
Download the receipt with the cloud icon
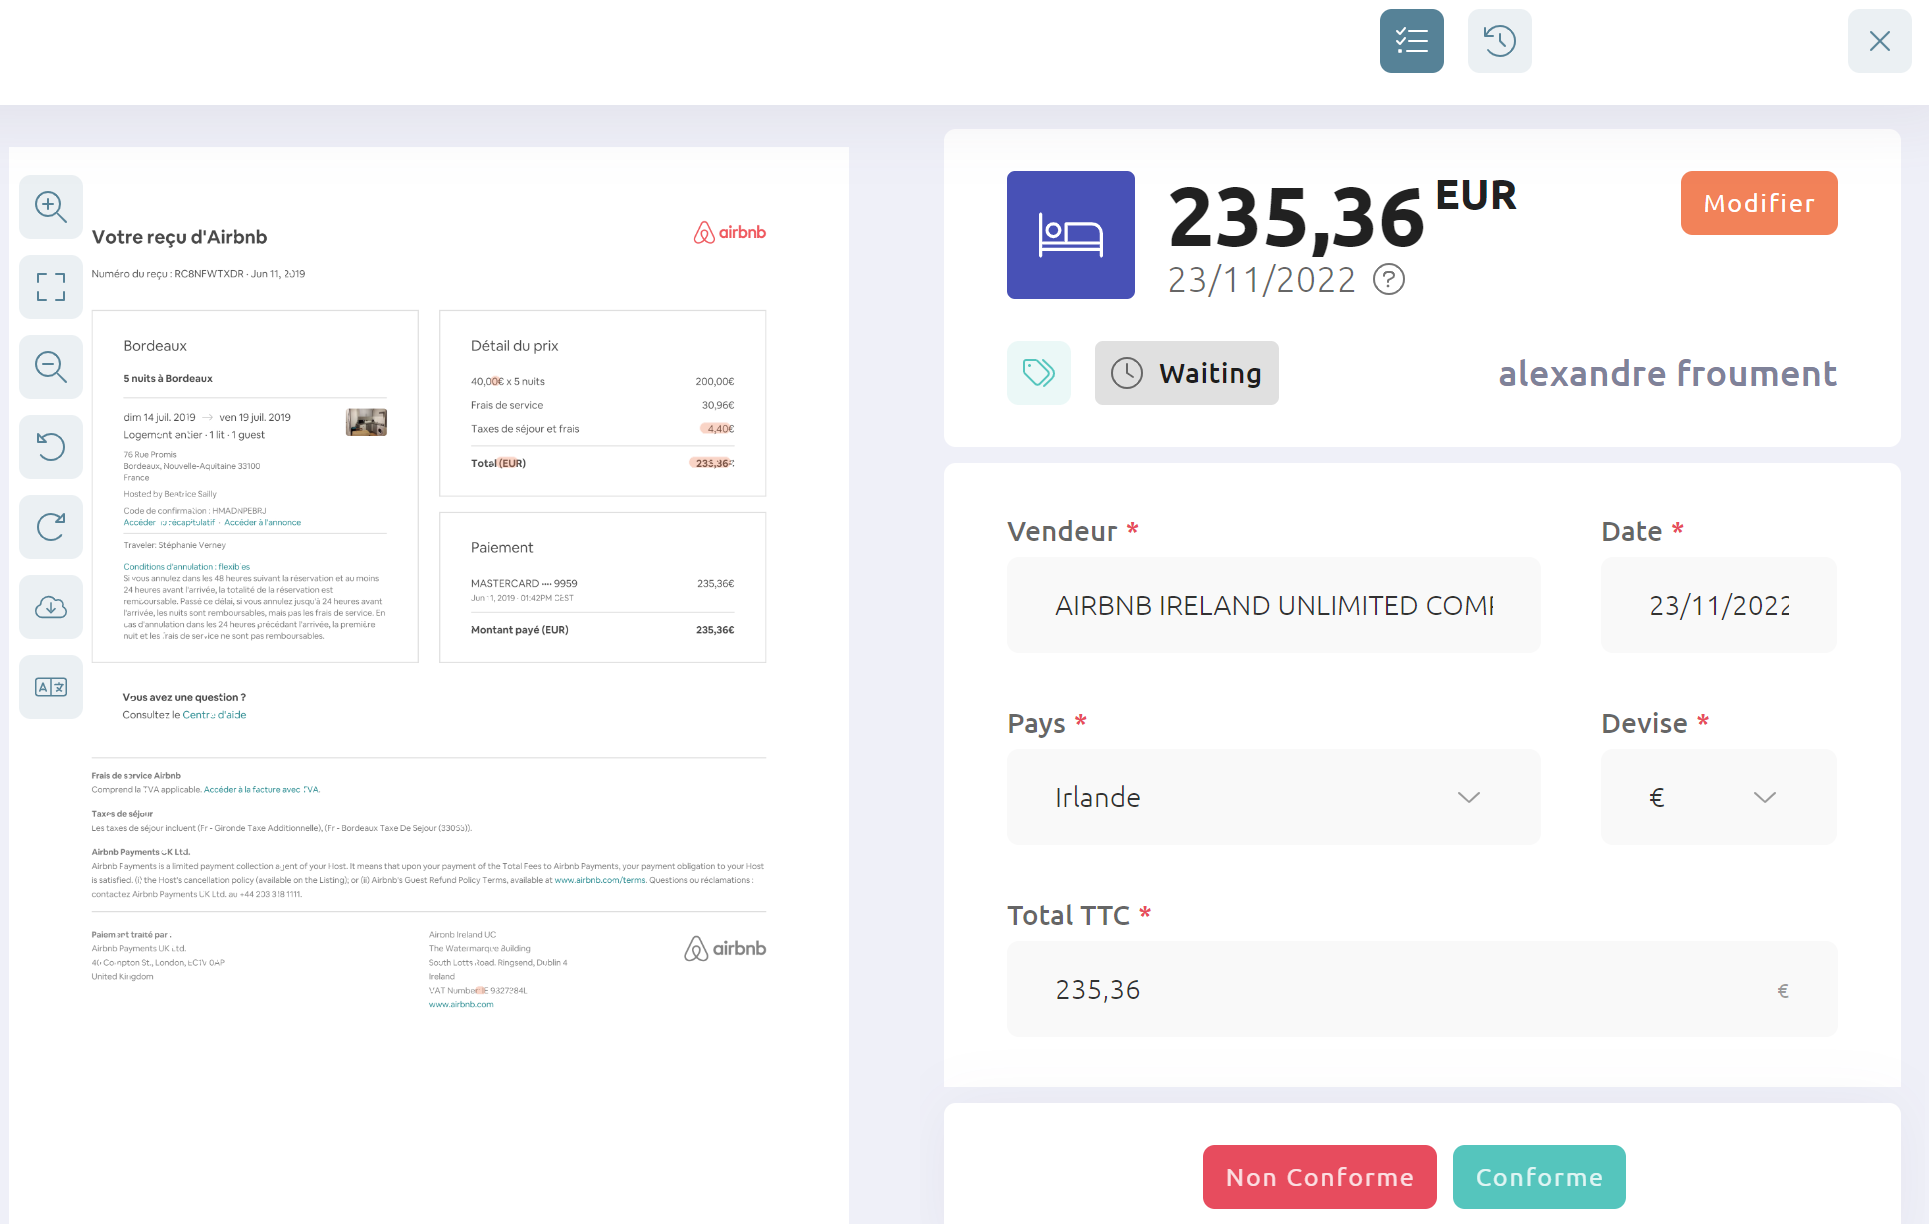(x=51, y=607)
